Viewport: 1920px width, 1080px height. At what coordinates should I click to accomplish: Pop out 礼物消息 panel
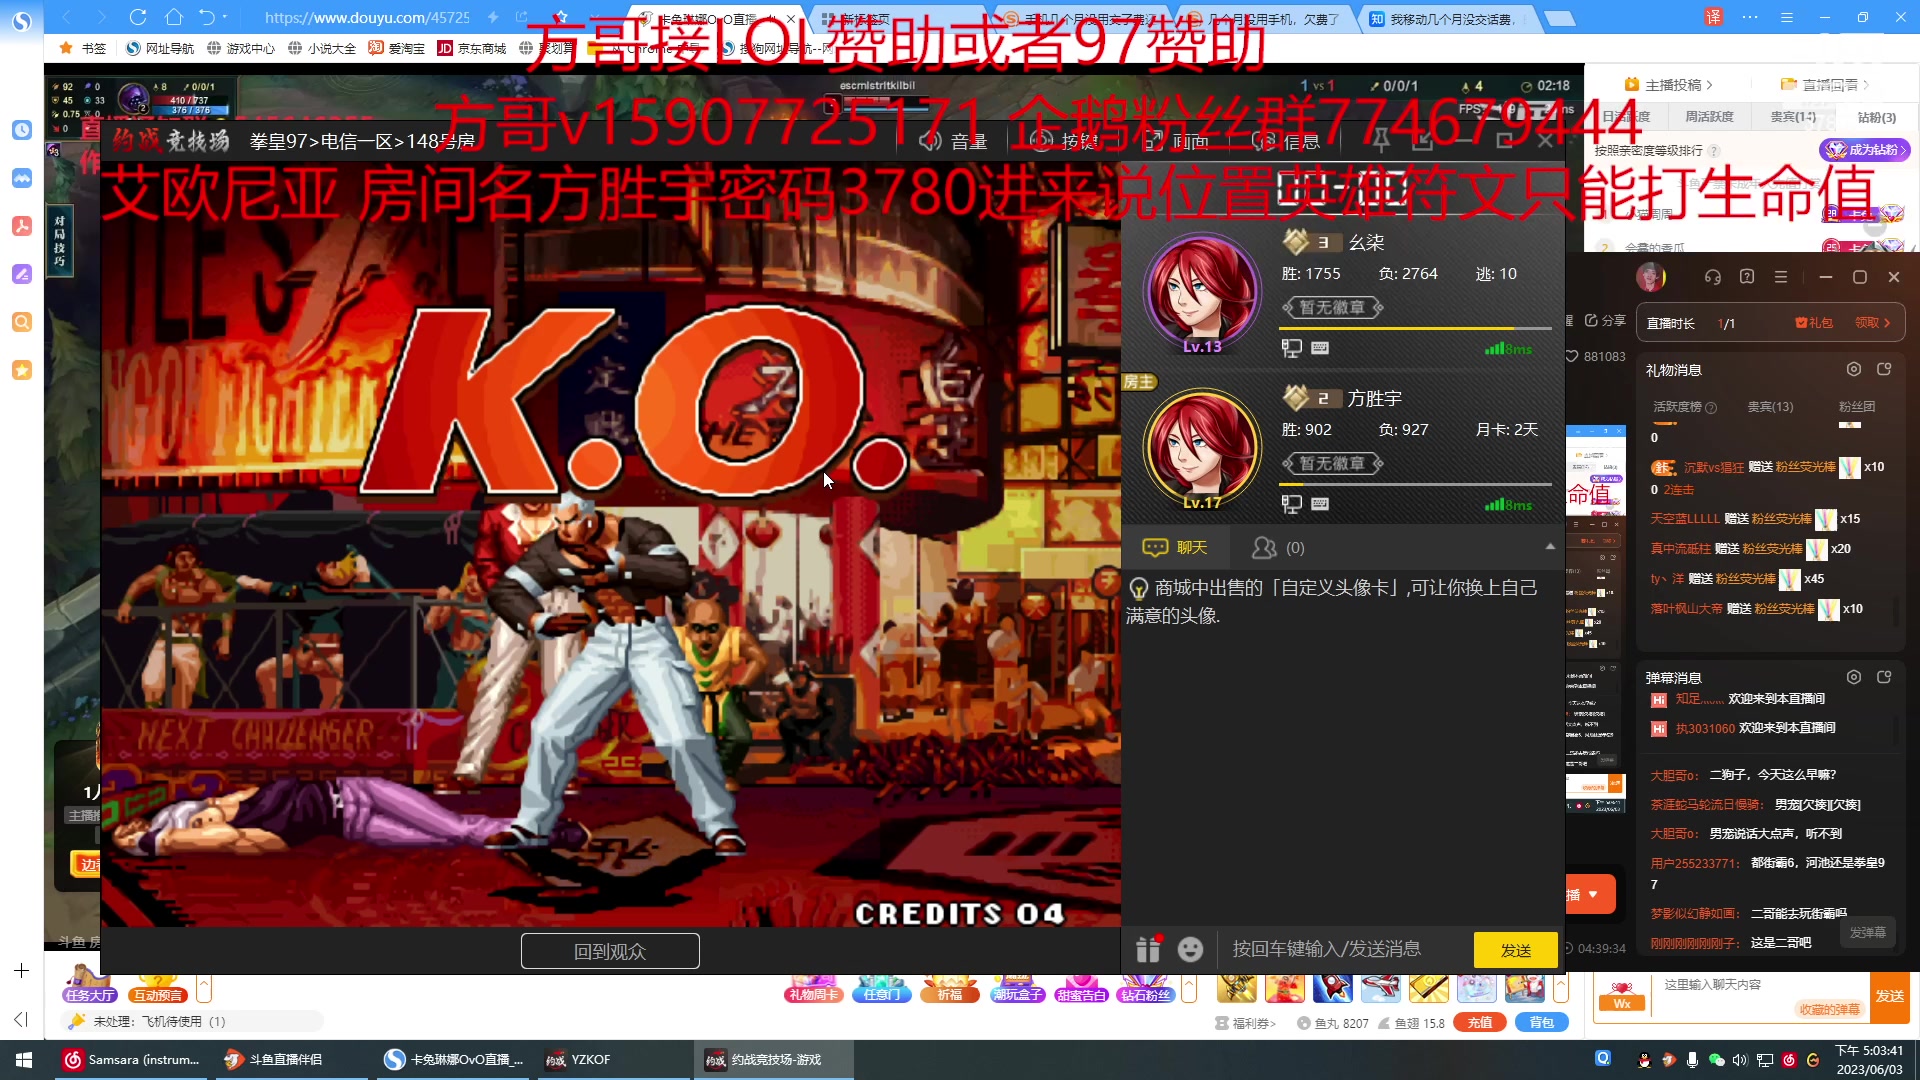pos(1884,369)
